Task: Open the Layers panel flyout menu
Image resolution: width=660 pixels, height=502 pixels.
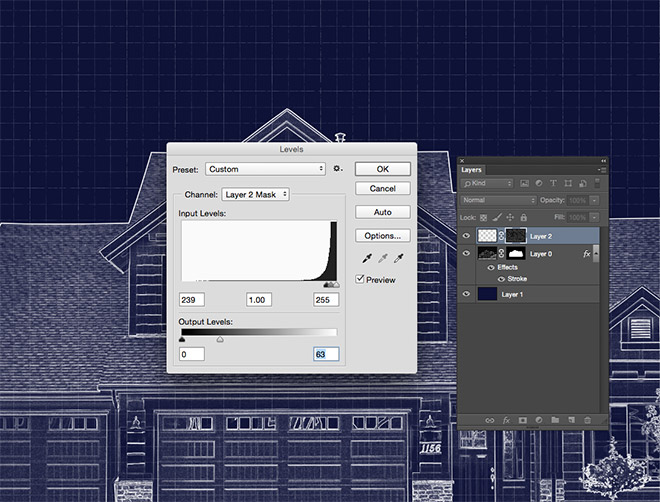Action: point(602,170)
